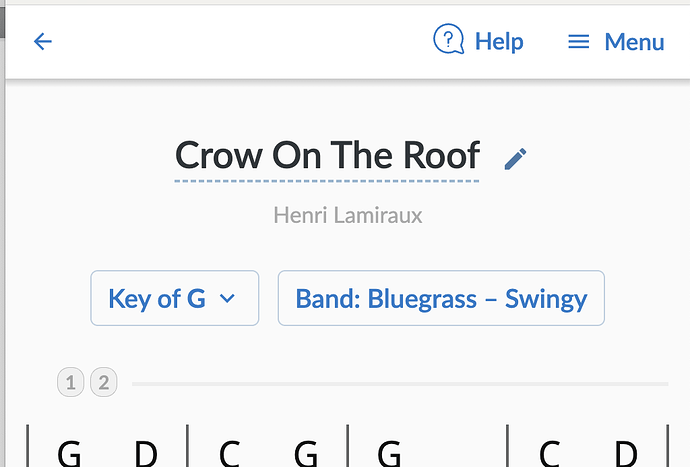
Task: Select section marker 1
Action: (x=71, y=382)
